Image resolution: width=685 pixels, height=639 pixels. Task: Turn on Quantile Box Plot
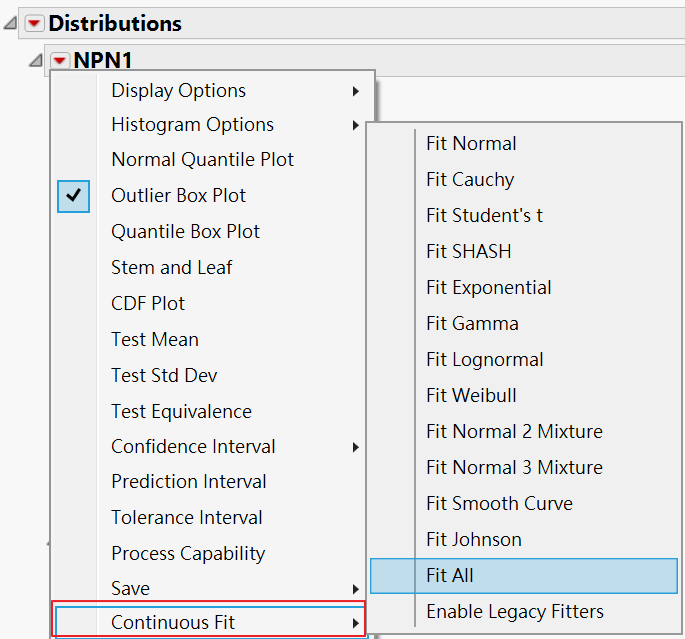(185, 232)
